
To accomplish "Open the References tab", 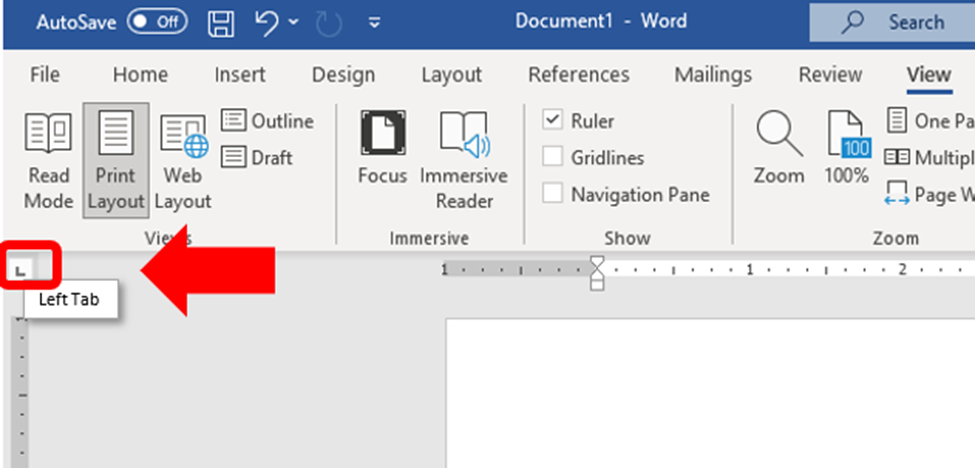I will pyautogui.click(x=579, y=75).
